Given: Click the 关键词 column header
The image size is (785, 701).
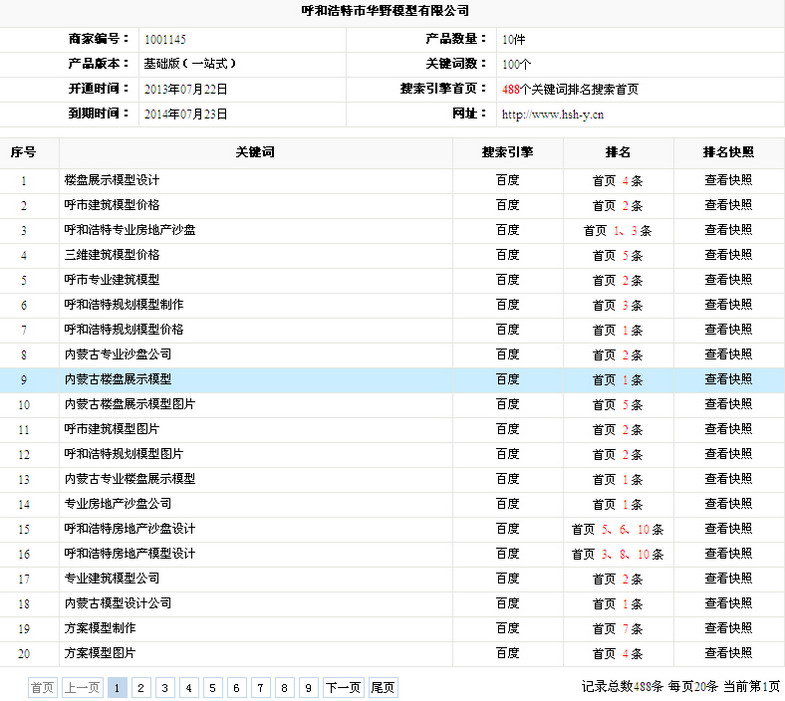Looking at the screenshot, I should pyautogui.click(x=255, y=152).
